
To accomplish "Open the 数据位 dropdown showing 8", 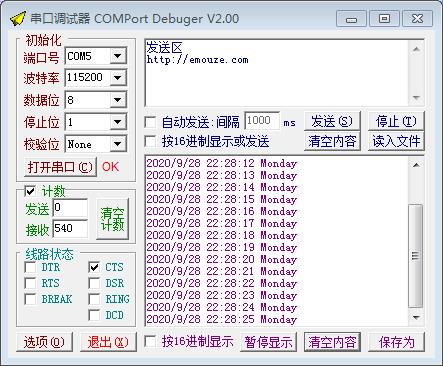I will pos(118,100).
